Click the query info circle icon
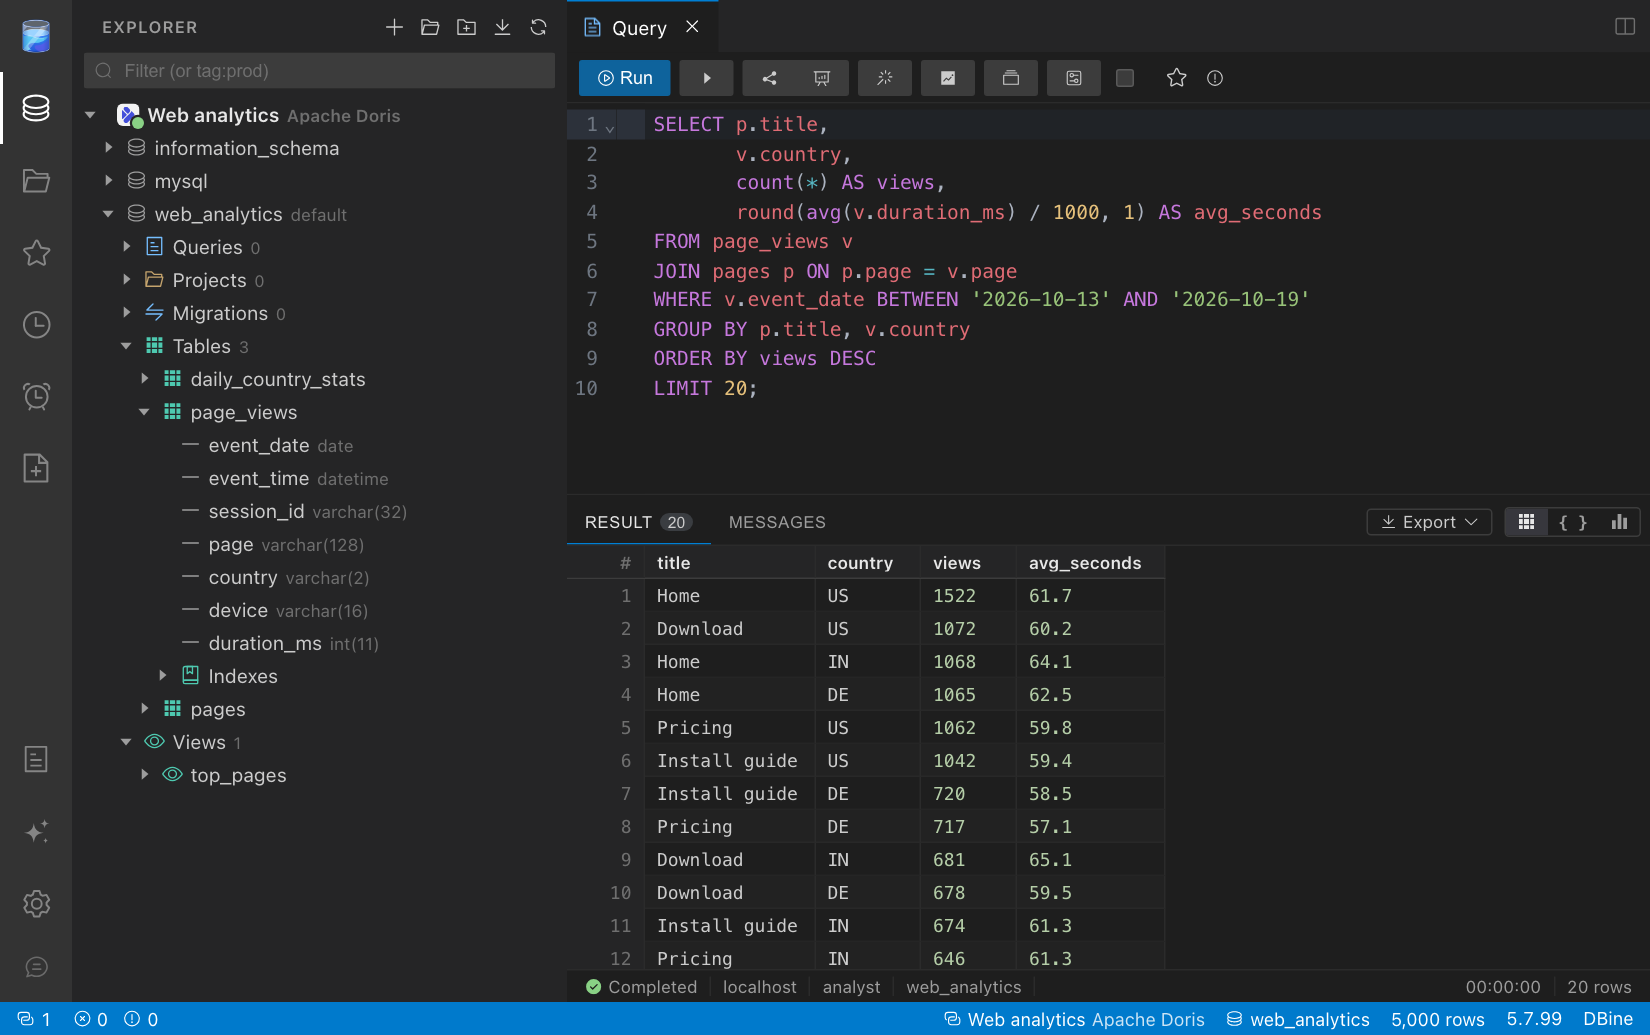The height and width of the screenshot is (1035, 1650). [1215, 78]
